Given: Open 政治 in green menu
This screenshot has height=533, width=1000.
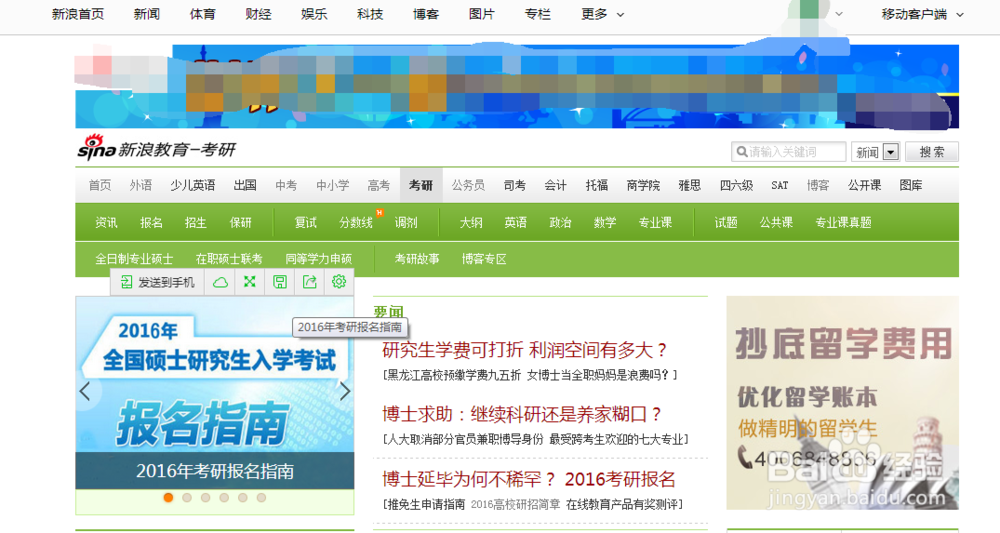Looking at the screenshot, I should pyautogui.click(x=560, y=222).
